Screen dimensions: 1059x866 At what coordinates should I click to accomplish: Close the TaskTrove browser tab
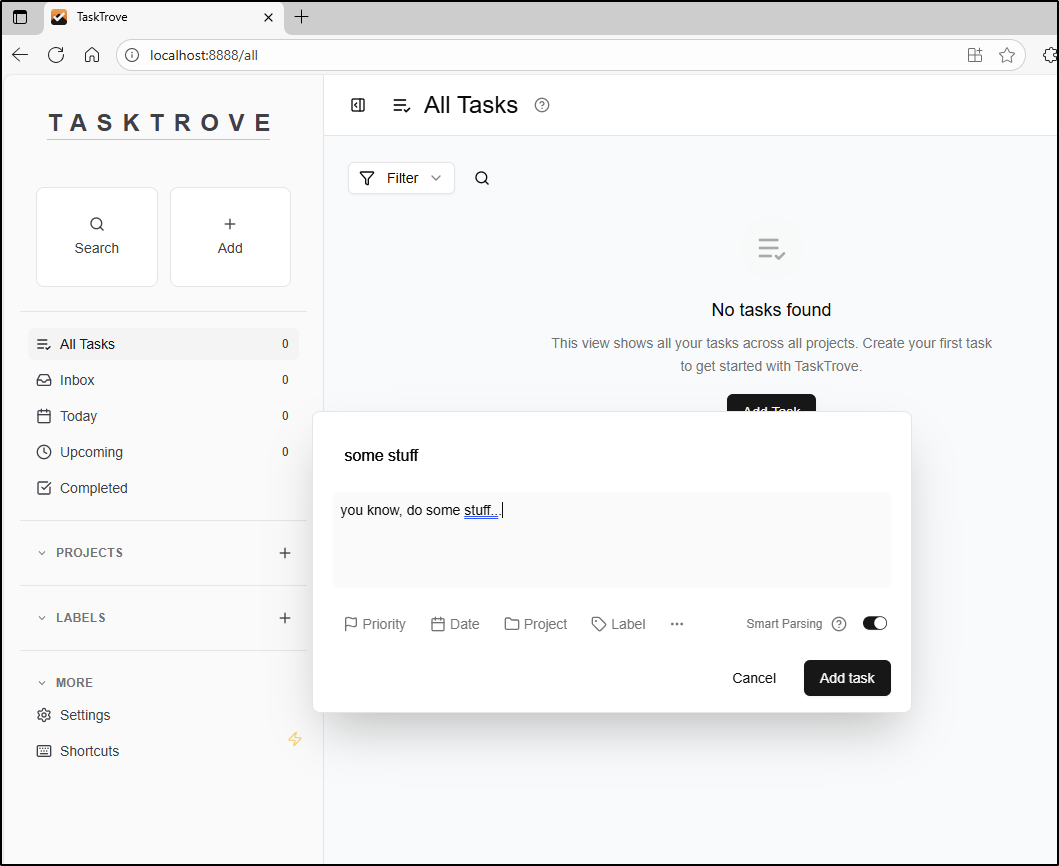pos(268,18)
